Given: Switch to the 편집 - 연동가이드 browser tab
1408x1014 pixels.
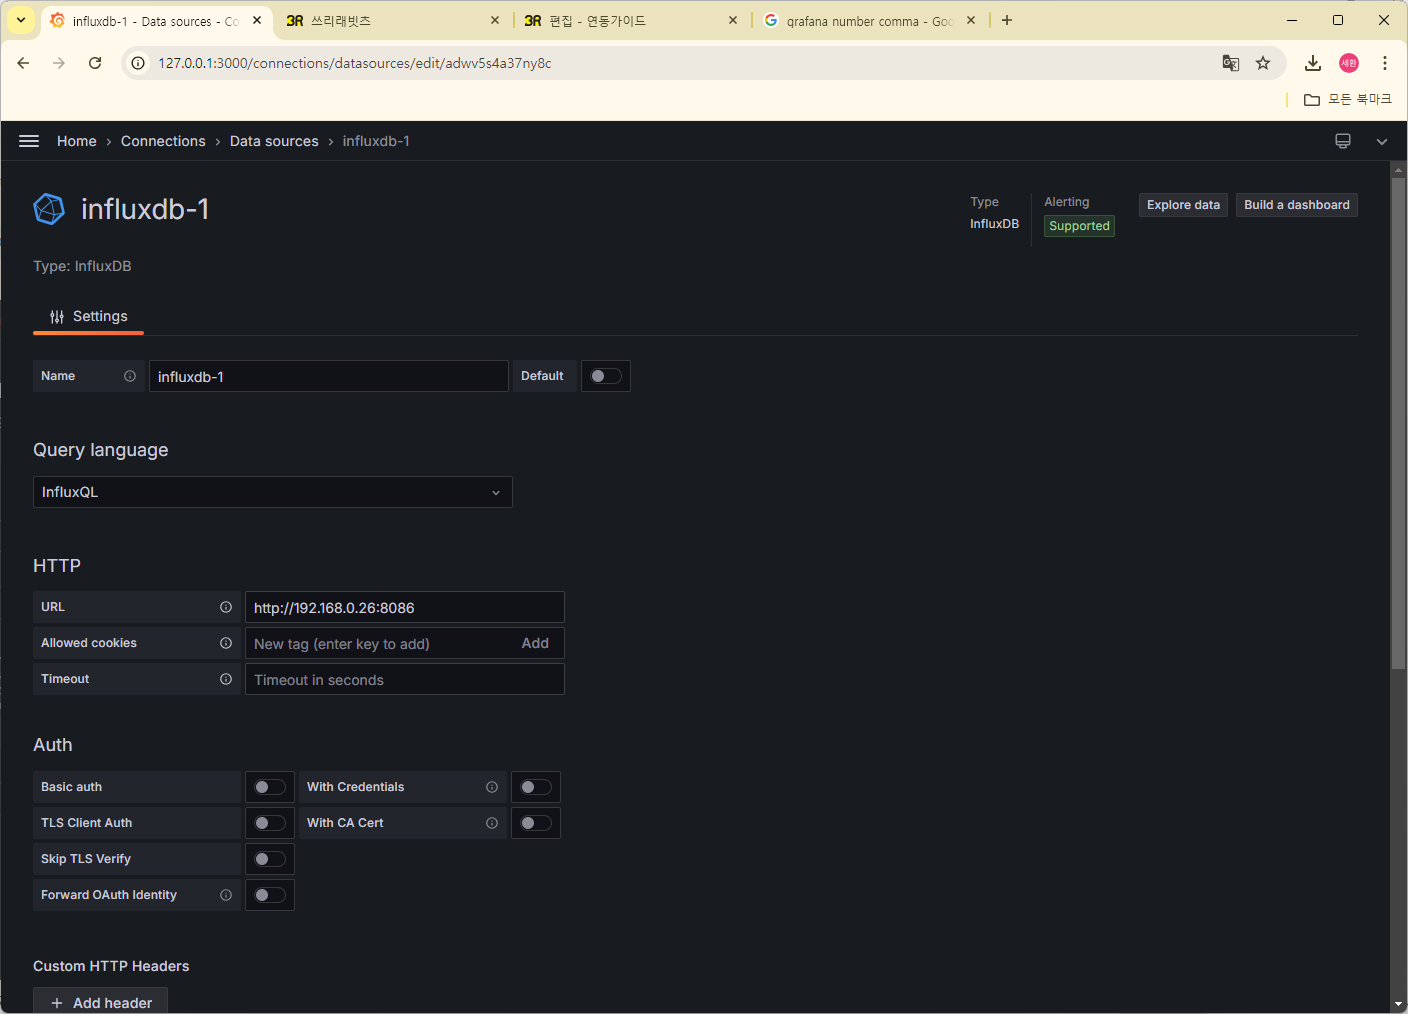Looking at the screenshot, I should point(630,21).
